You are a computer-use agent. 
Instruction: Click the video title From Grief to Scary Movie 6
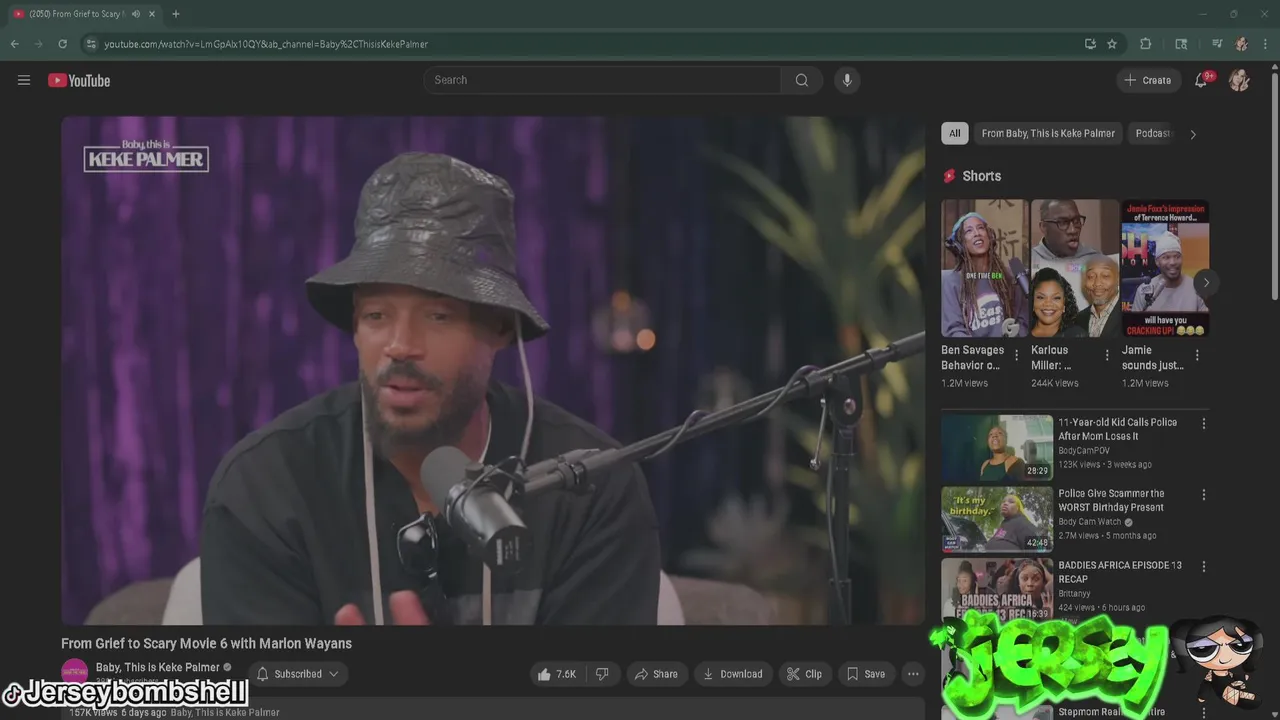206,644
